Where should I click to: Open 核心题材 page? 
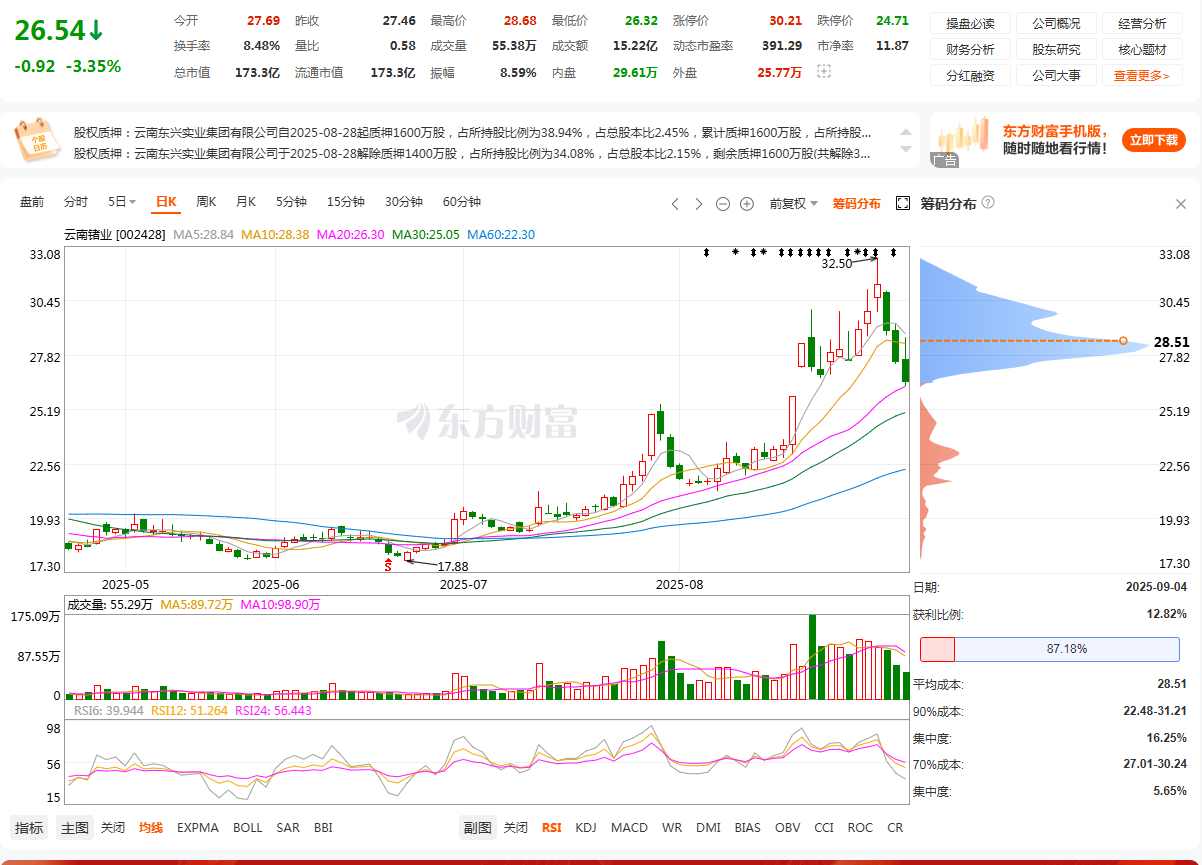[1142, 49]
